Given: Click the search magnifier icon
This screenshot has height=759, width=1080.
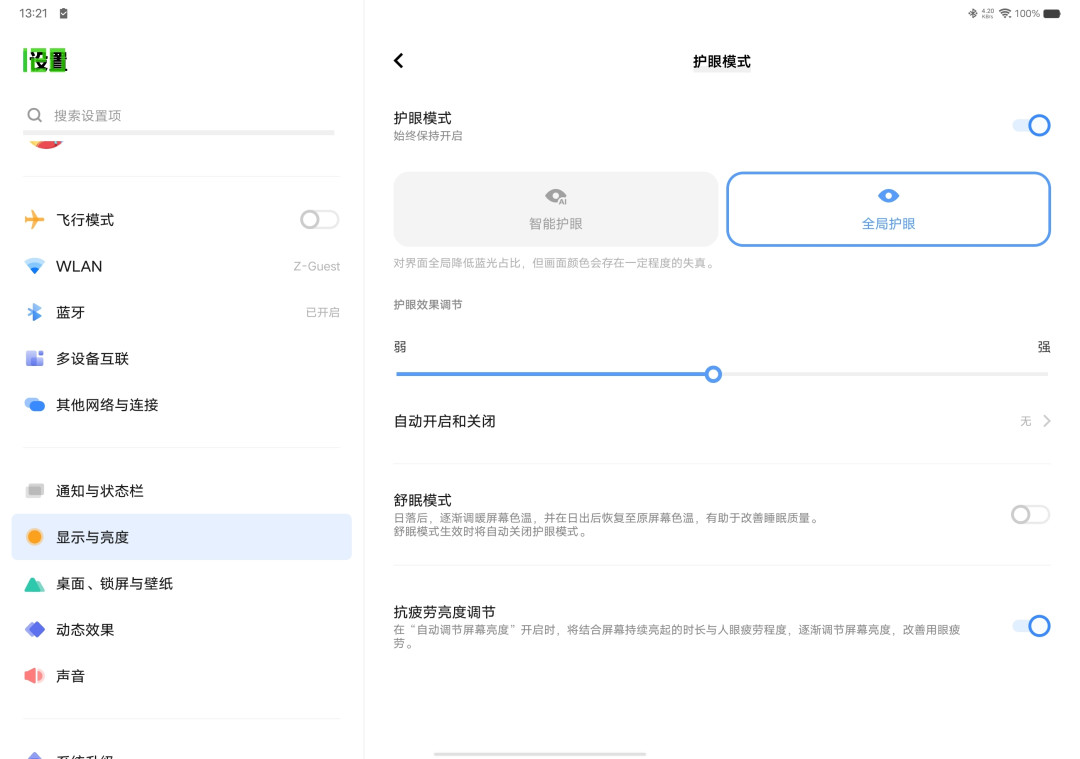Looking at the screenshot, I should pos(34,115).
